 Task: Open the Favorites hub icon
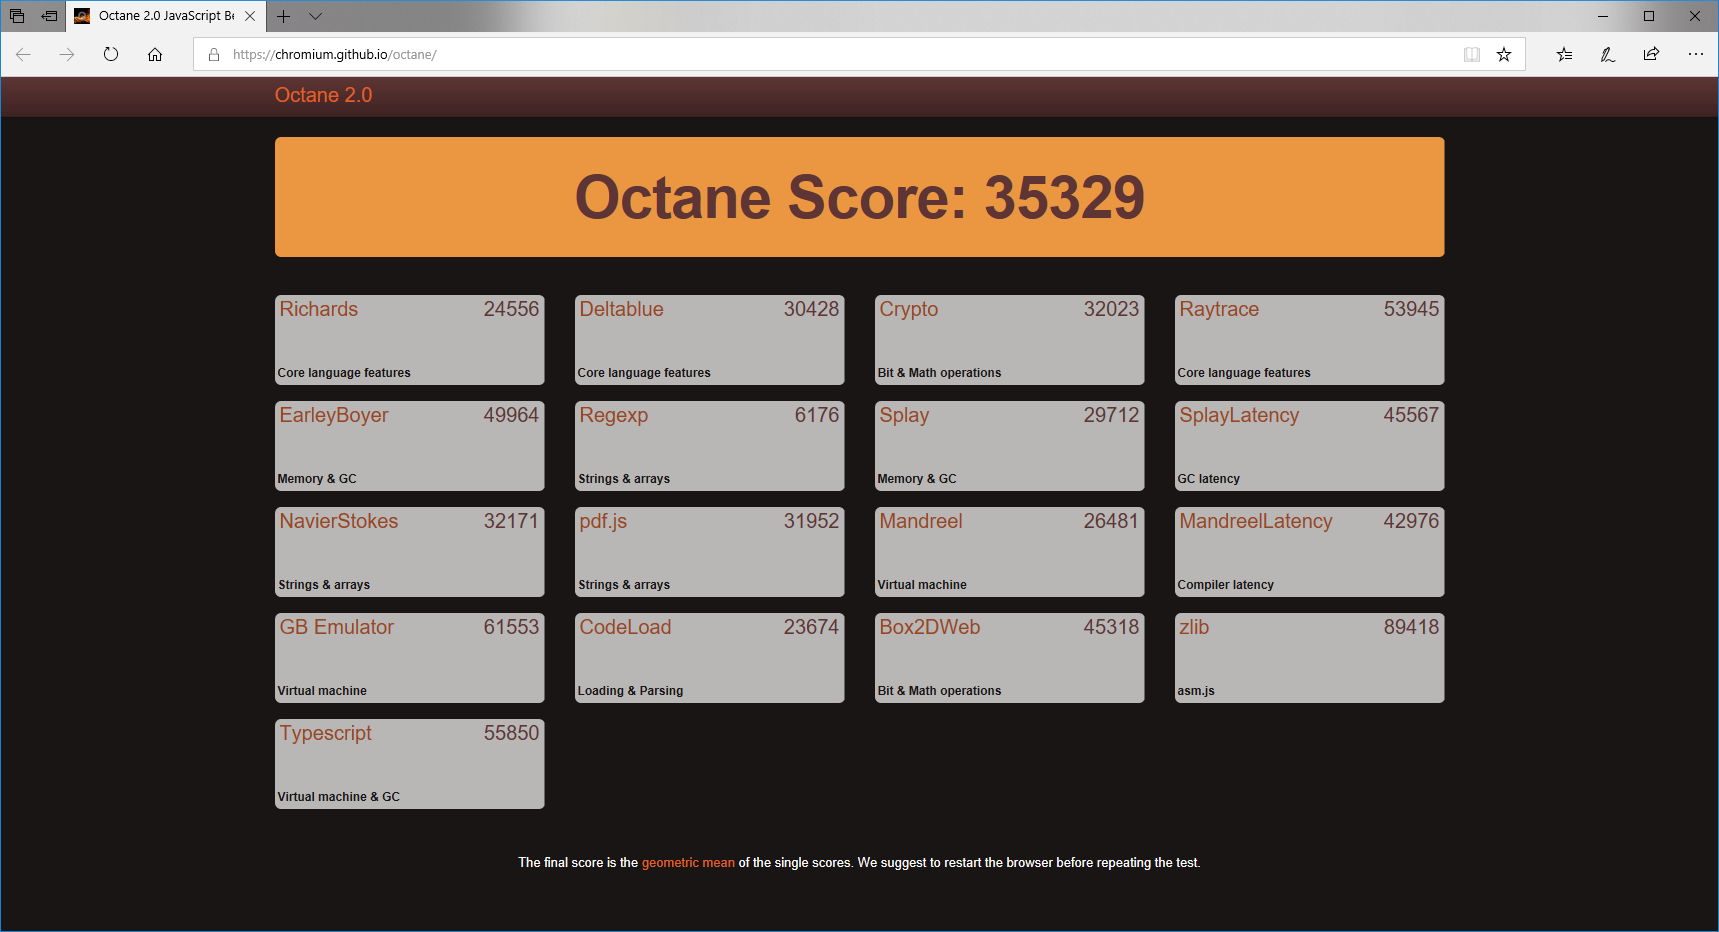pyautogui.click(x=1564, y=54)
